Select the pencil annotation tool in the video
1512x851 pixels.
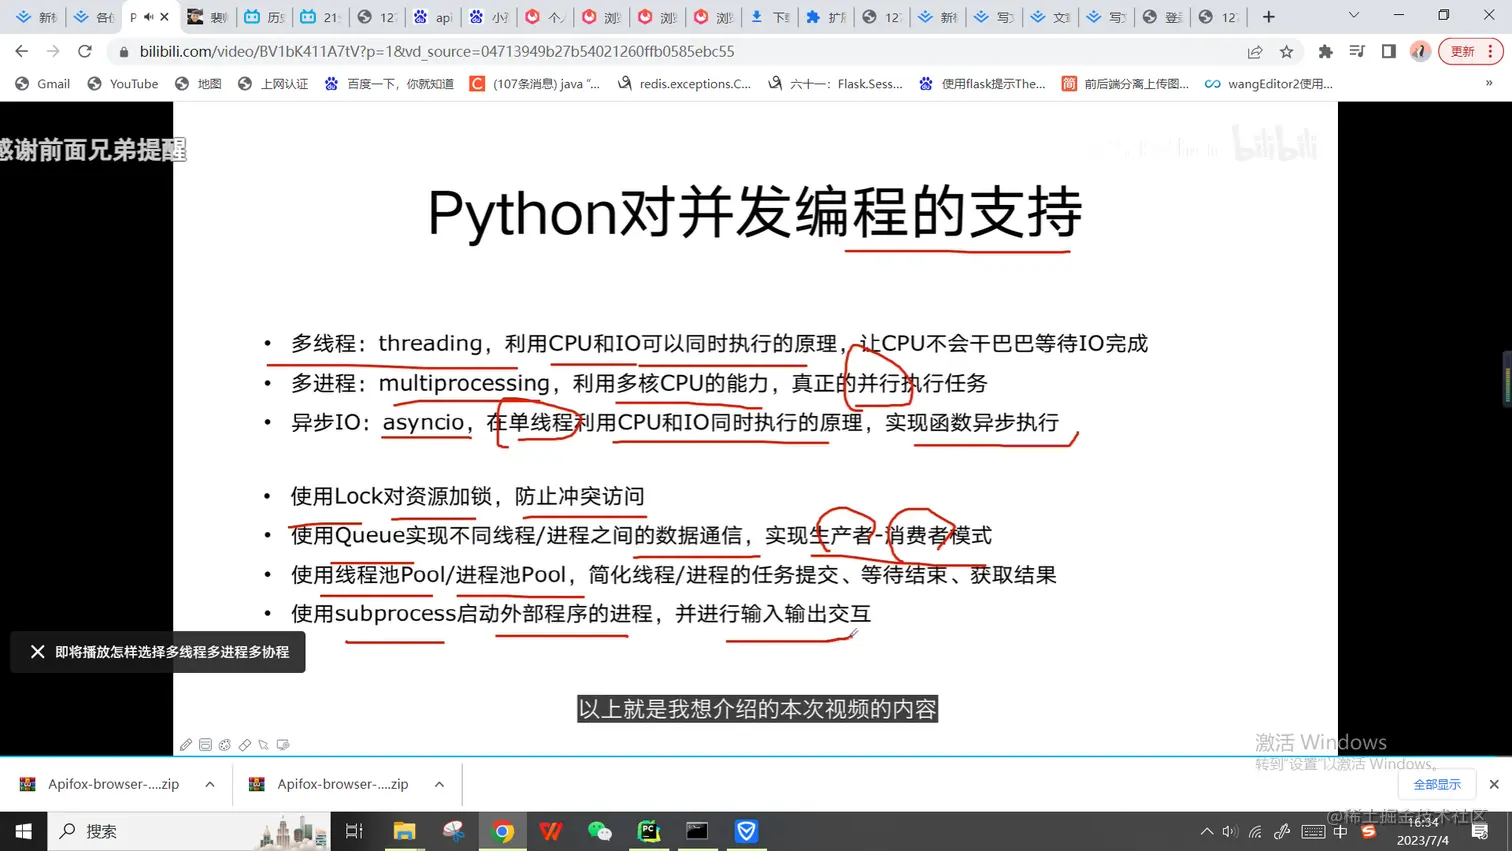[x=186, y=745]
